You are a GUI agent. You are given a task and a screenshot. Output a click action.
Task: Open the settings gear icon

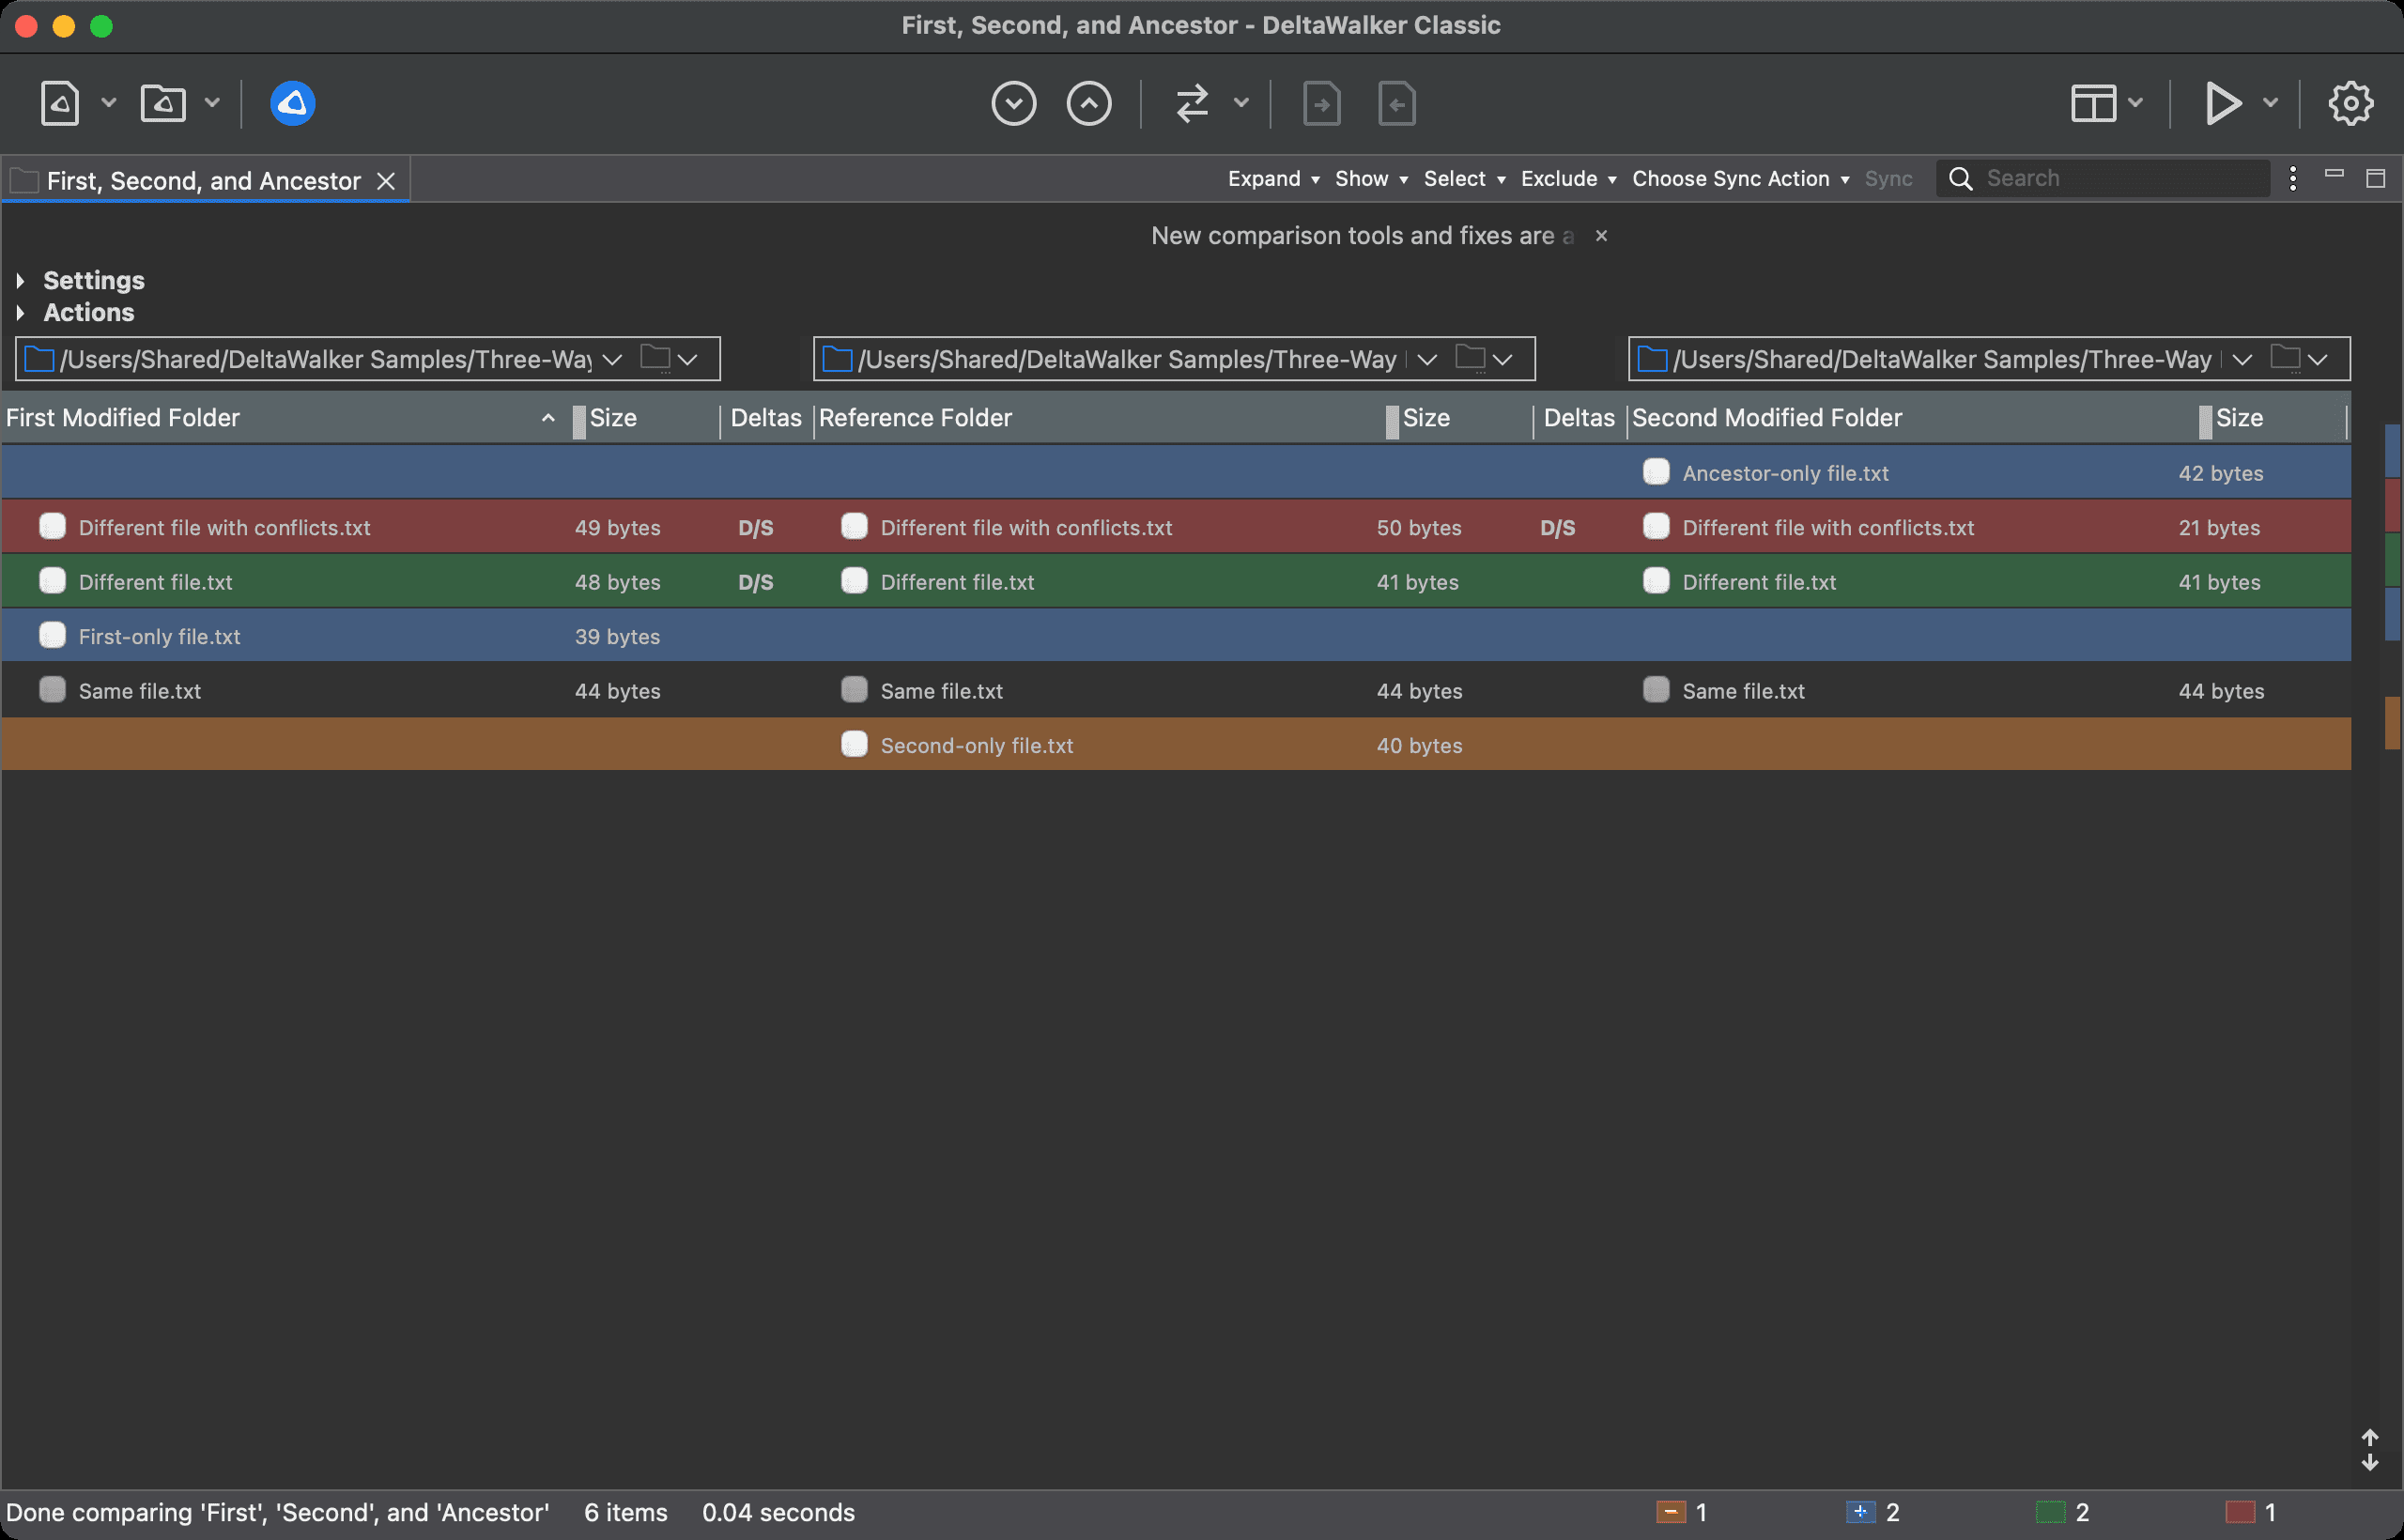pyautogui.click(x=2351, y=103)
